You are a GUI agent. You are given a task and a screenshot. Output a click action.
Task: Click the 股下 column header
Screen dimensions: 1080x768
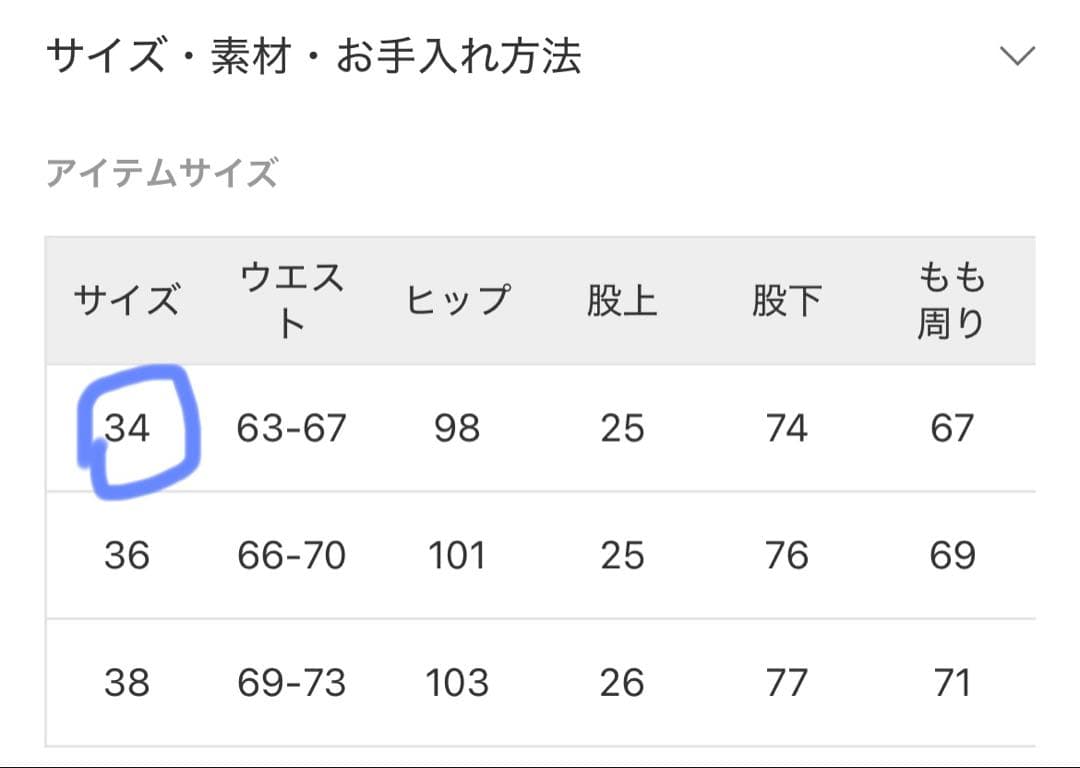tap(786, 300)
